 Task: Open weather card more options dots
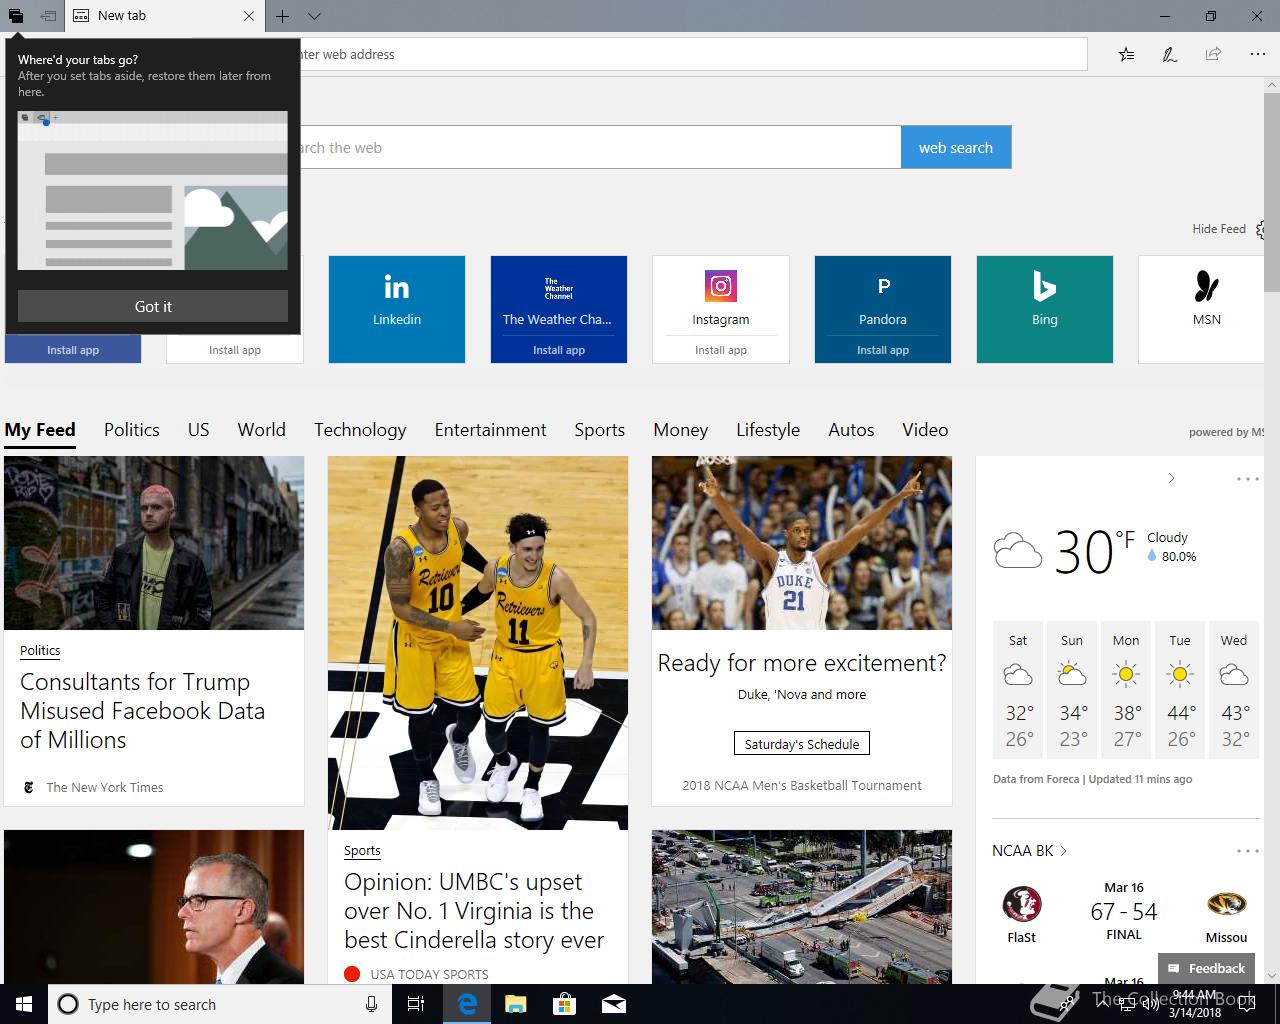pos(1247,478)
